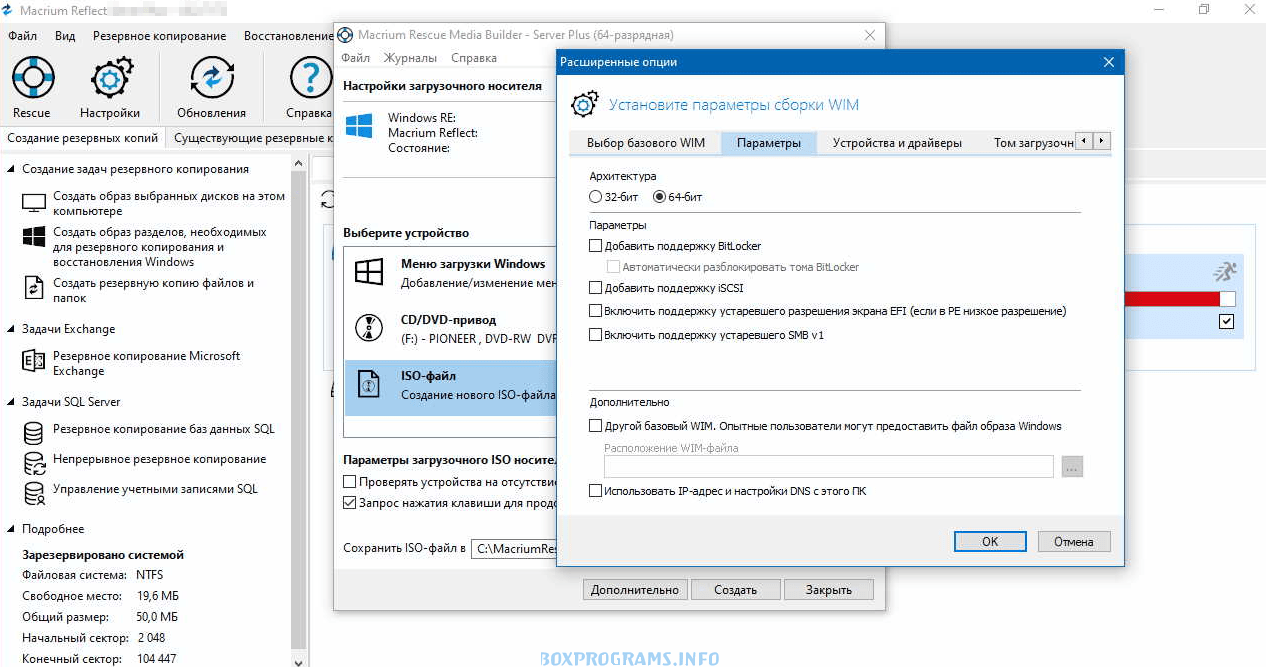Viewport: 1266px width, 667px height.
Task: Click Закрыть button in Media Builder
Action: tap(829, 590)
